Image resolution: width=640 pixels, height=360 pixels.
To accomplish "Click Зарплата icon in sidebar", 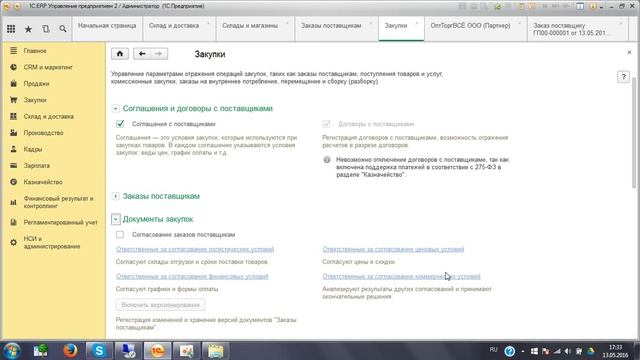I will [x=13, y=165].
